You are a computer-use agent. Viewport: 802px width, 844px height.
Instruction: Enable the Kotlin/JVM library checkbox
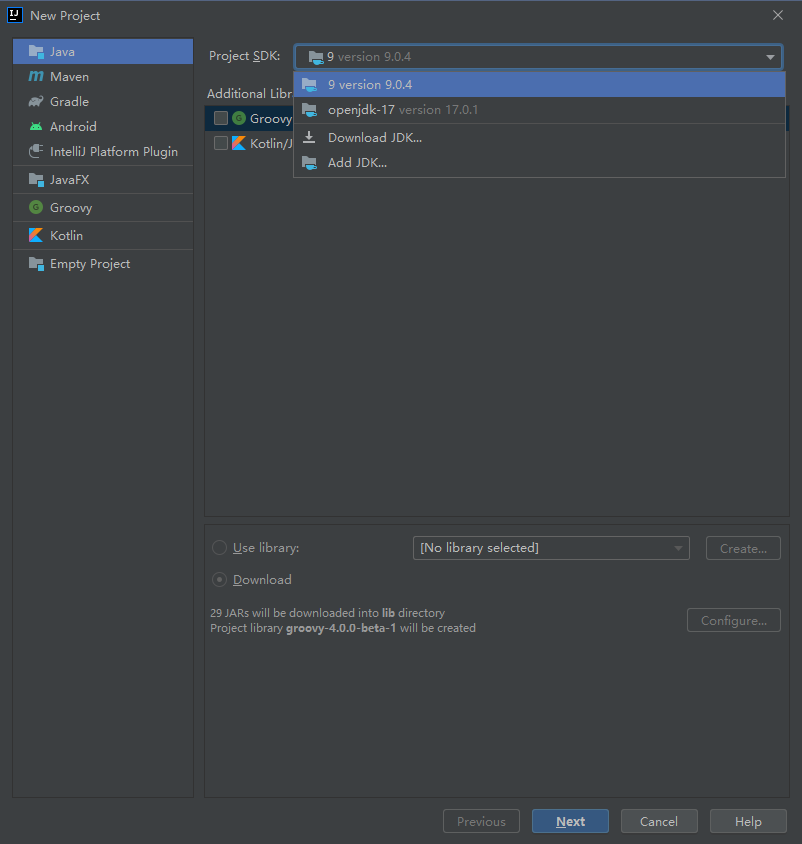pos(221,143)
